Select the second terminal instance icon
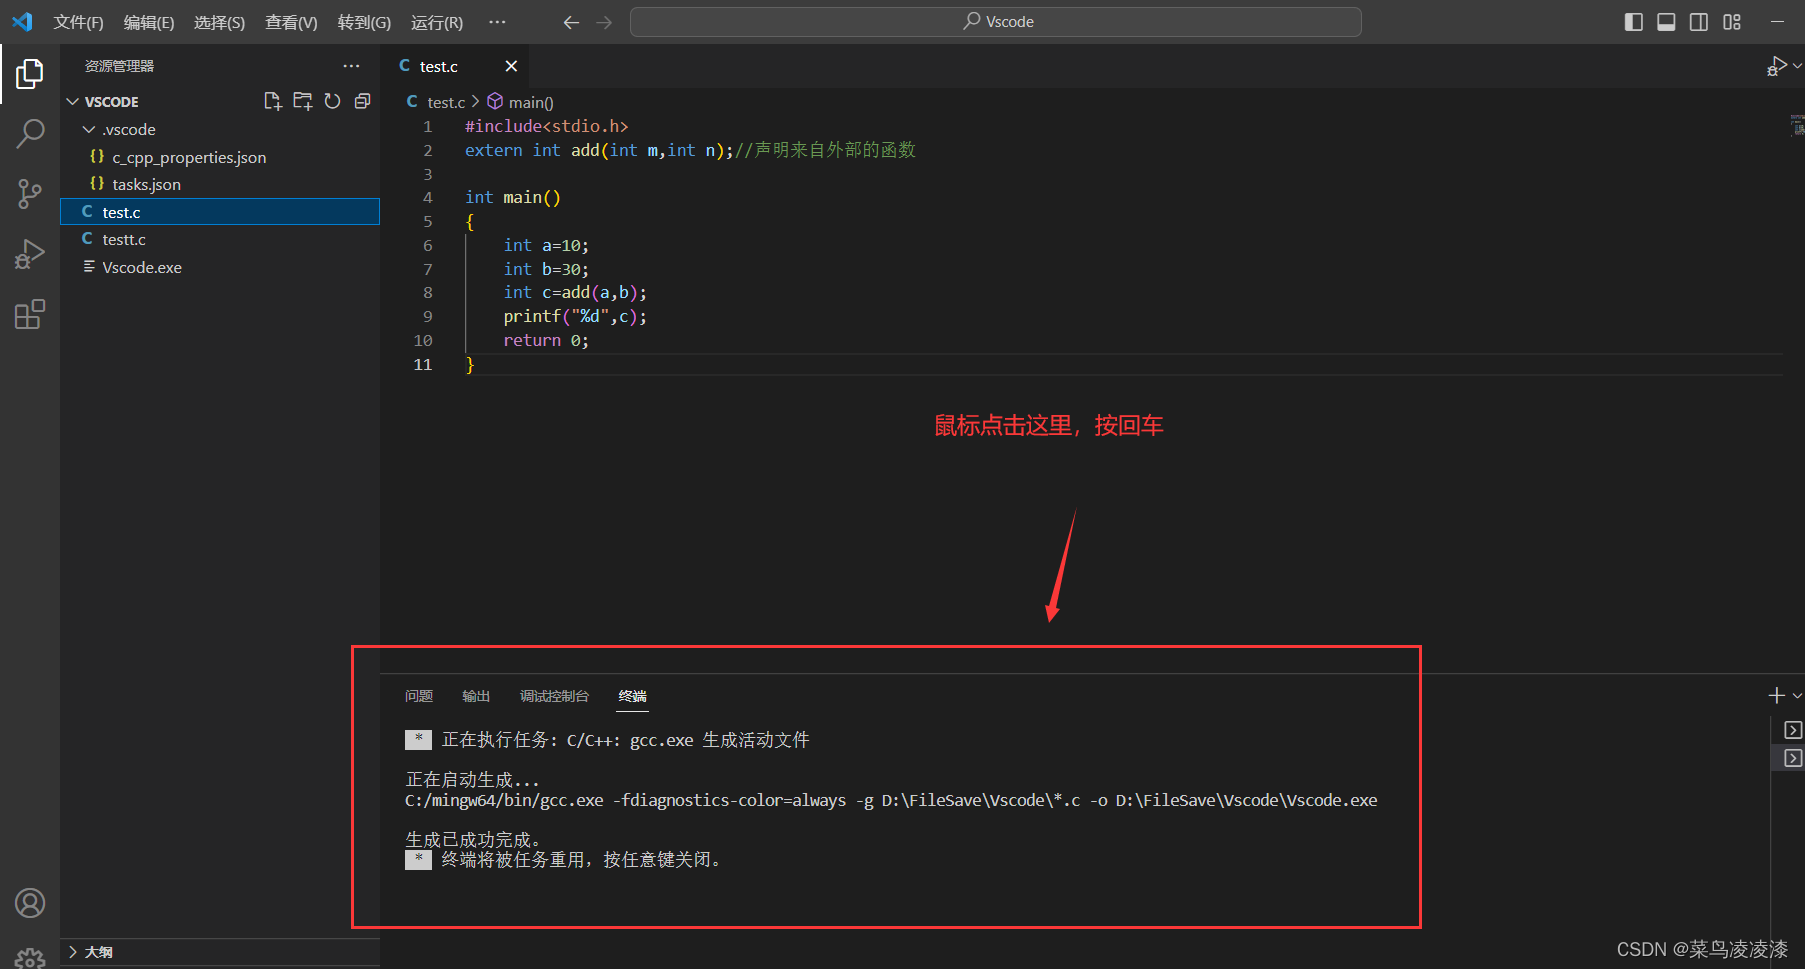The height and width of the screenshot is (969, 1805). click(1794, 758)
